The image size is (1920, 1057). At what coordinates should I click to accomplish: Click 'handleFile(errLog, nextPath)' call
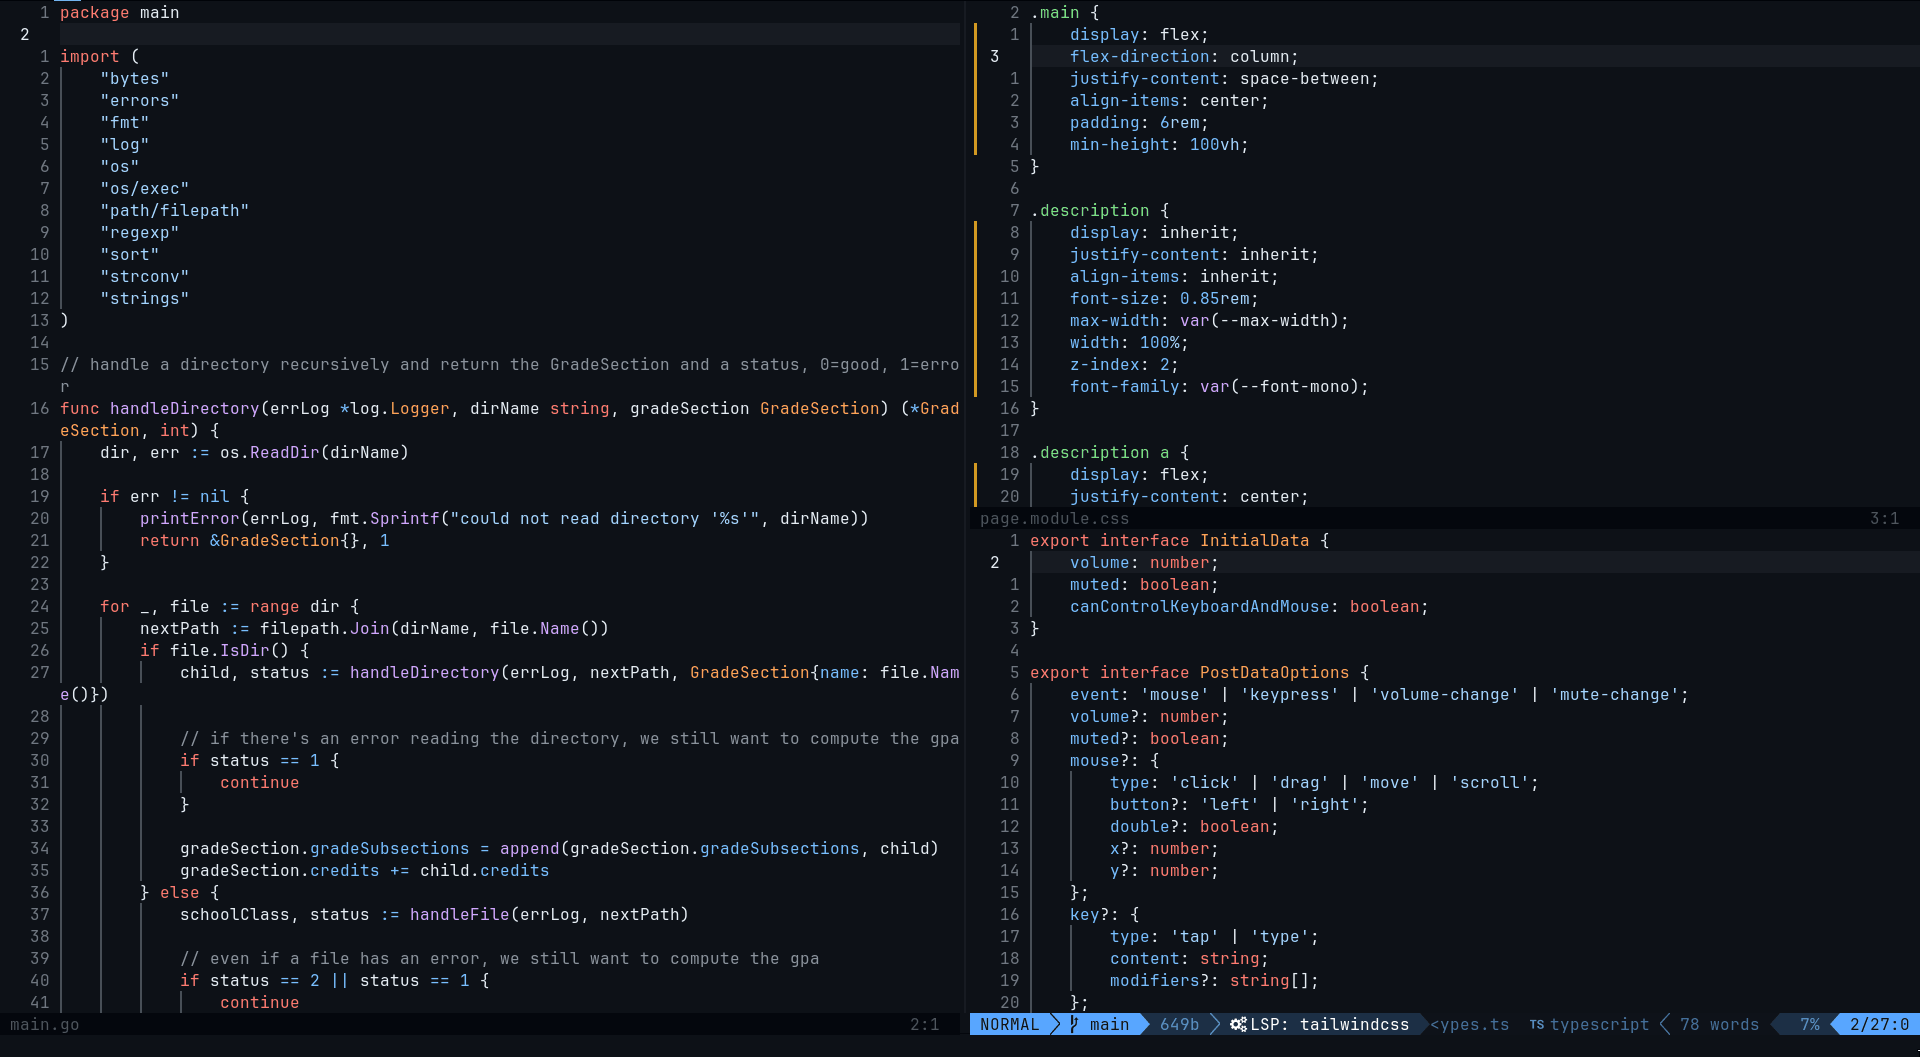(549, 914)
